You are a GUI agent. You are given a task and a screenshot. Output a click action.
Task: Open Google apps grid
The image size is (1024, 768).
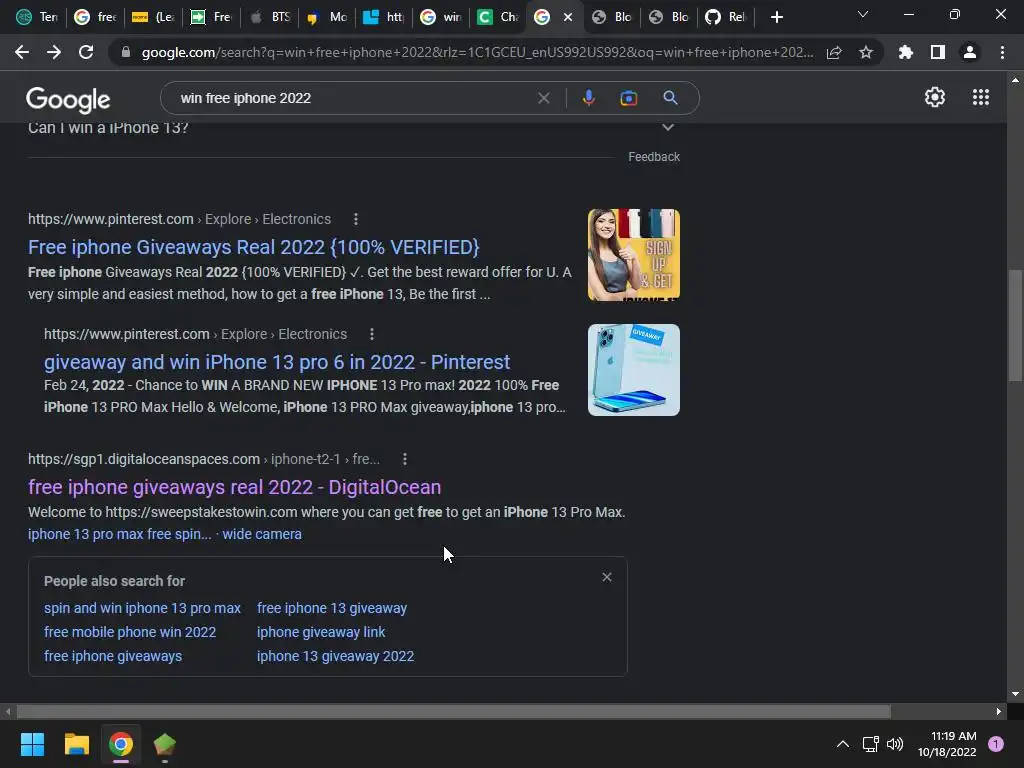[981, 97]
